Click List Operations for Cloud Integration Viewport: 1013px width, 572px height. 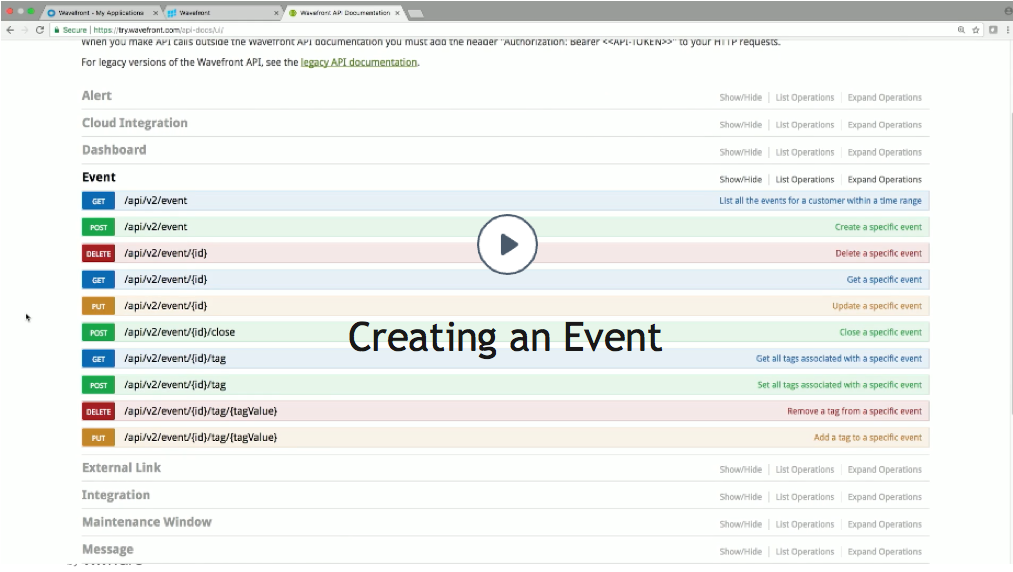[804, 125]
